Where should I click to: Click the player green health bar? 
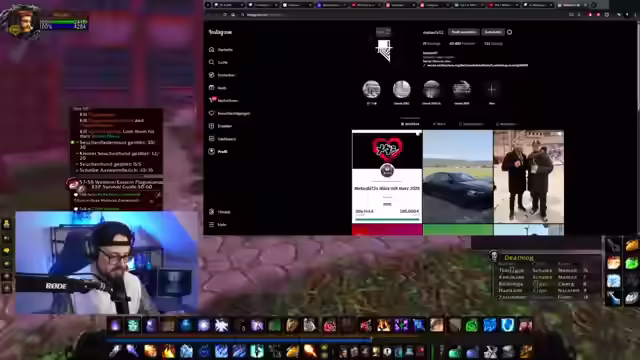(x=64, y=22)
